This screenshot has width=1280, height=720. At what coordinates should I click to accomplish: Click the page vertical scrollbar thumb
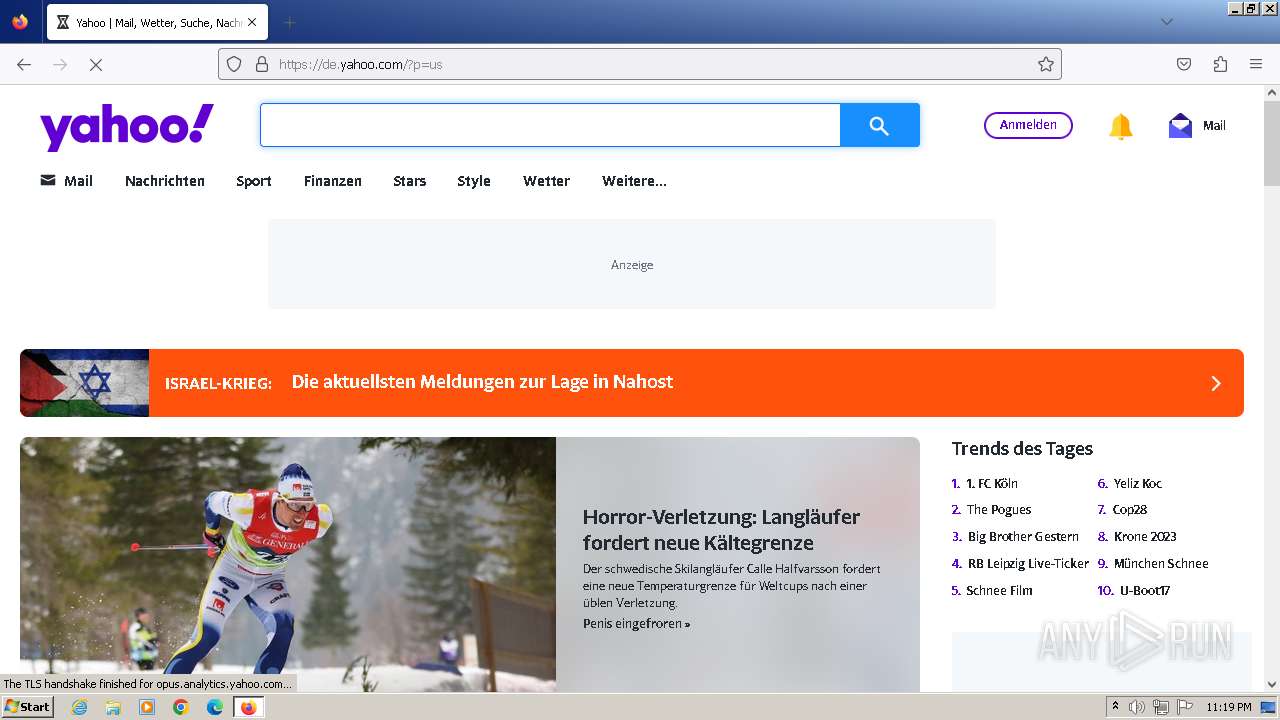[1271, 142]
